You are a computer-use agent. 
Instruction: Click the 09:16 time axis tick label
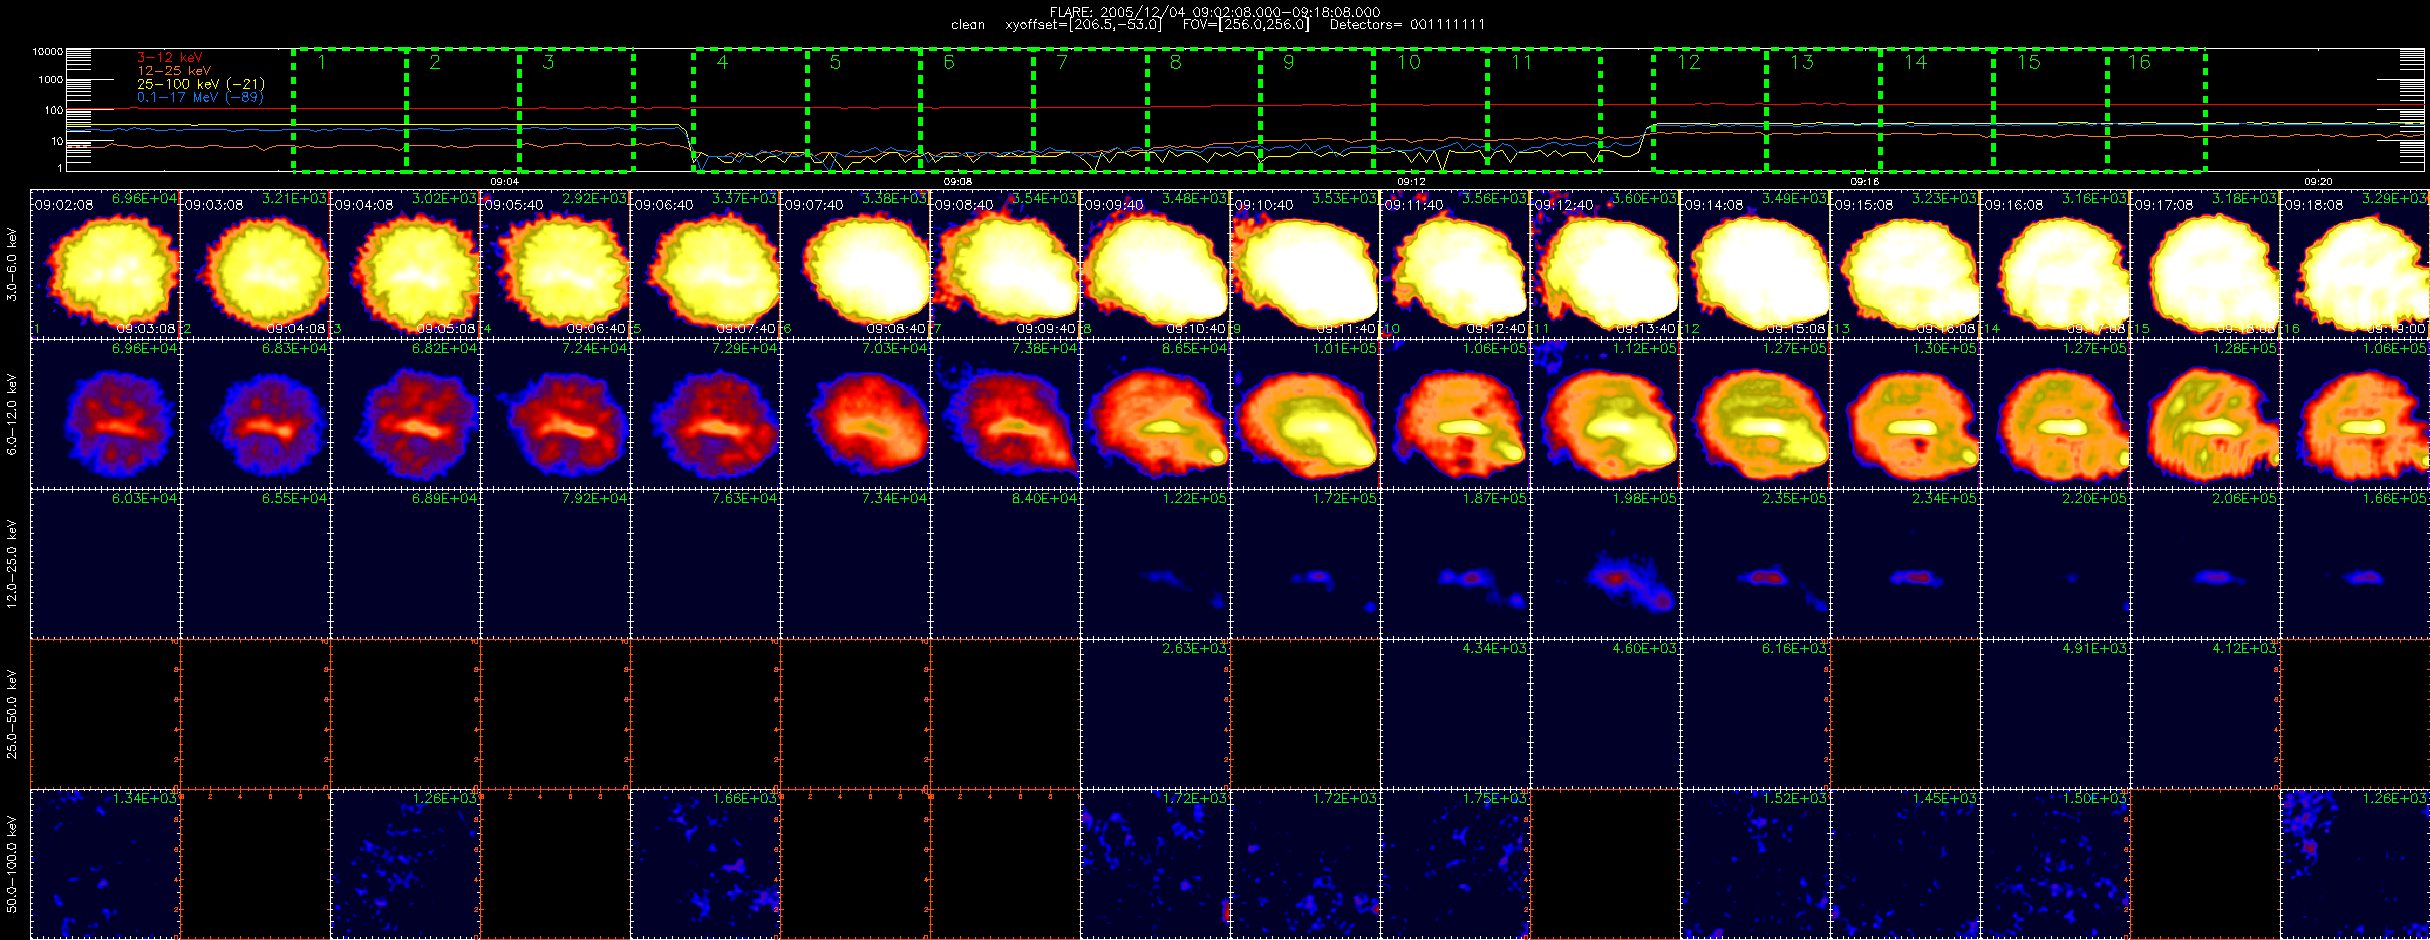tap(1864, 182)
